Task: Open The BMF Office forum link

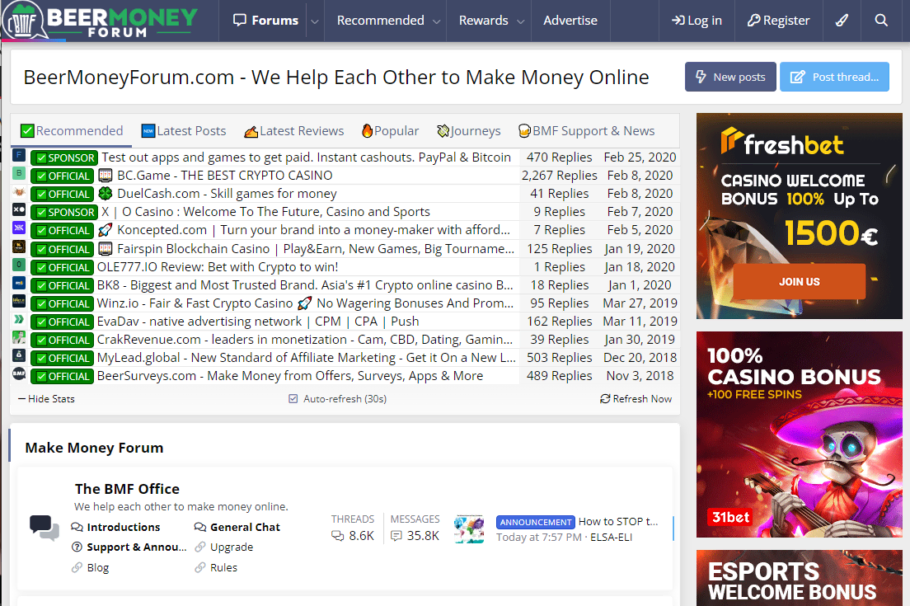Action: click(x=127, y=489)
